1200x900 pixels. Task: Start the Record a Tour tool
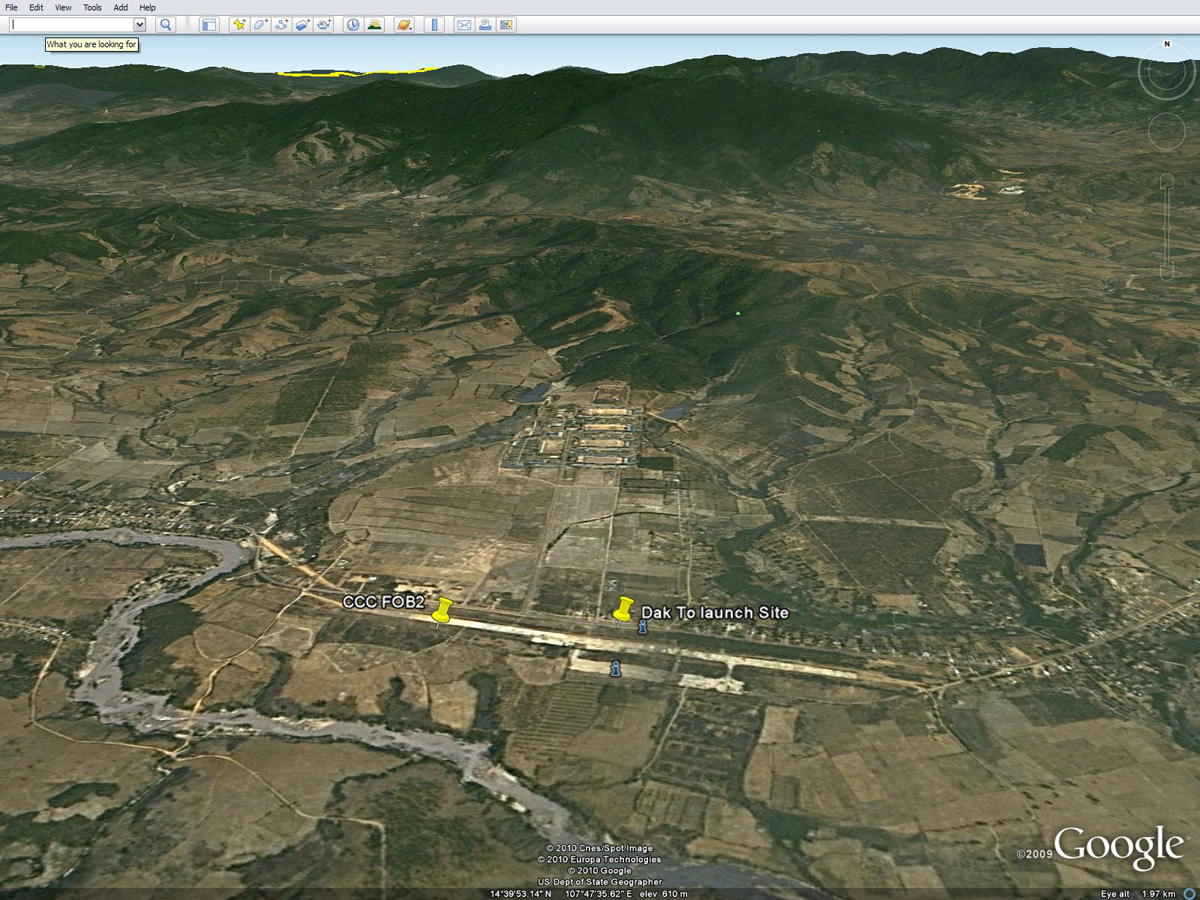point(324,24)
